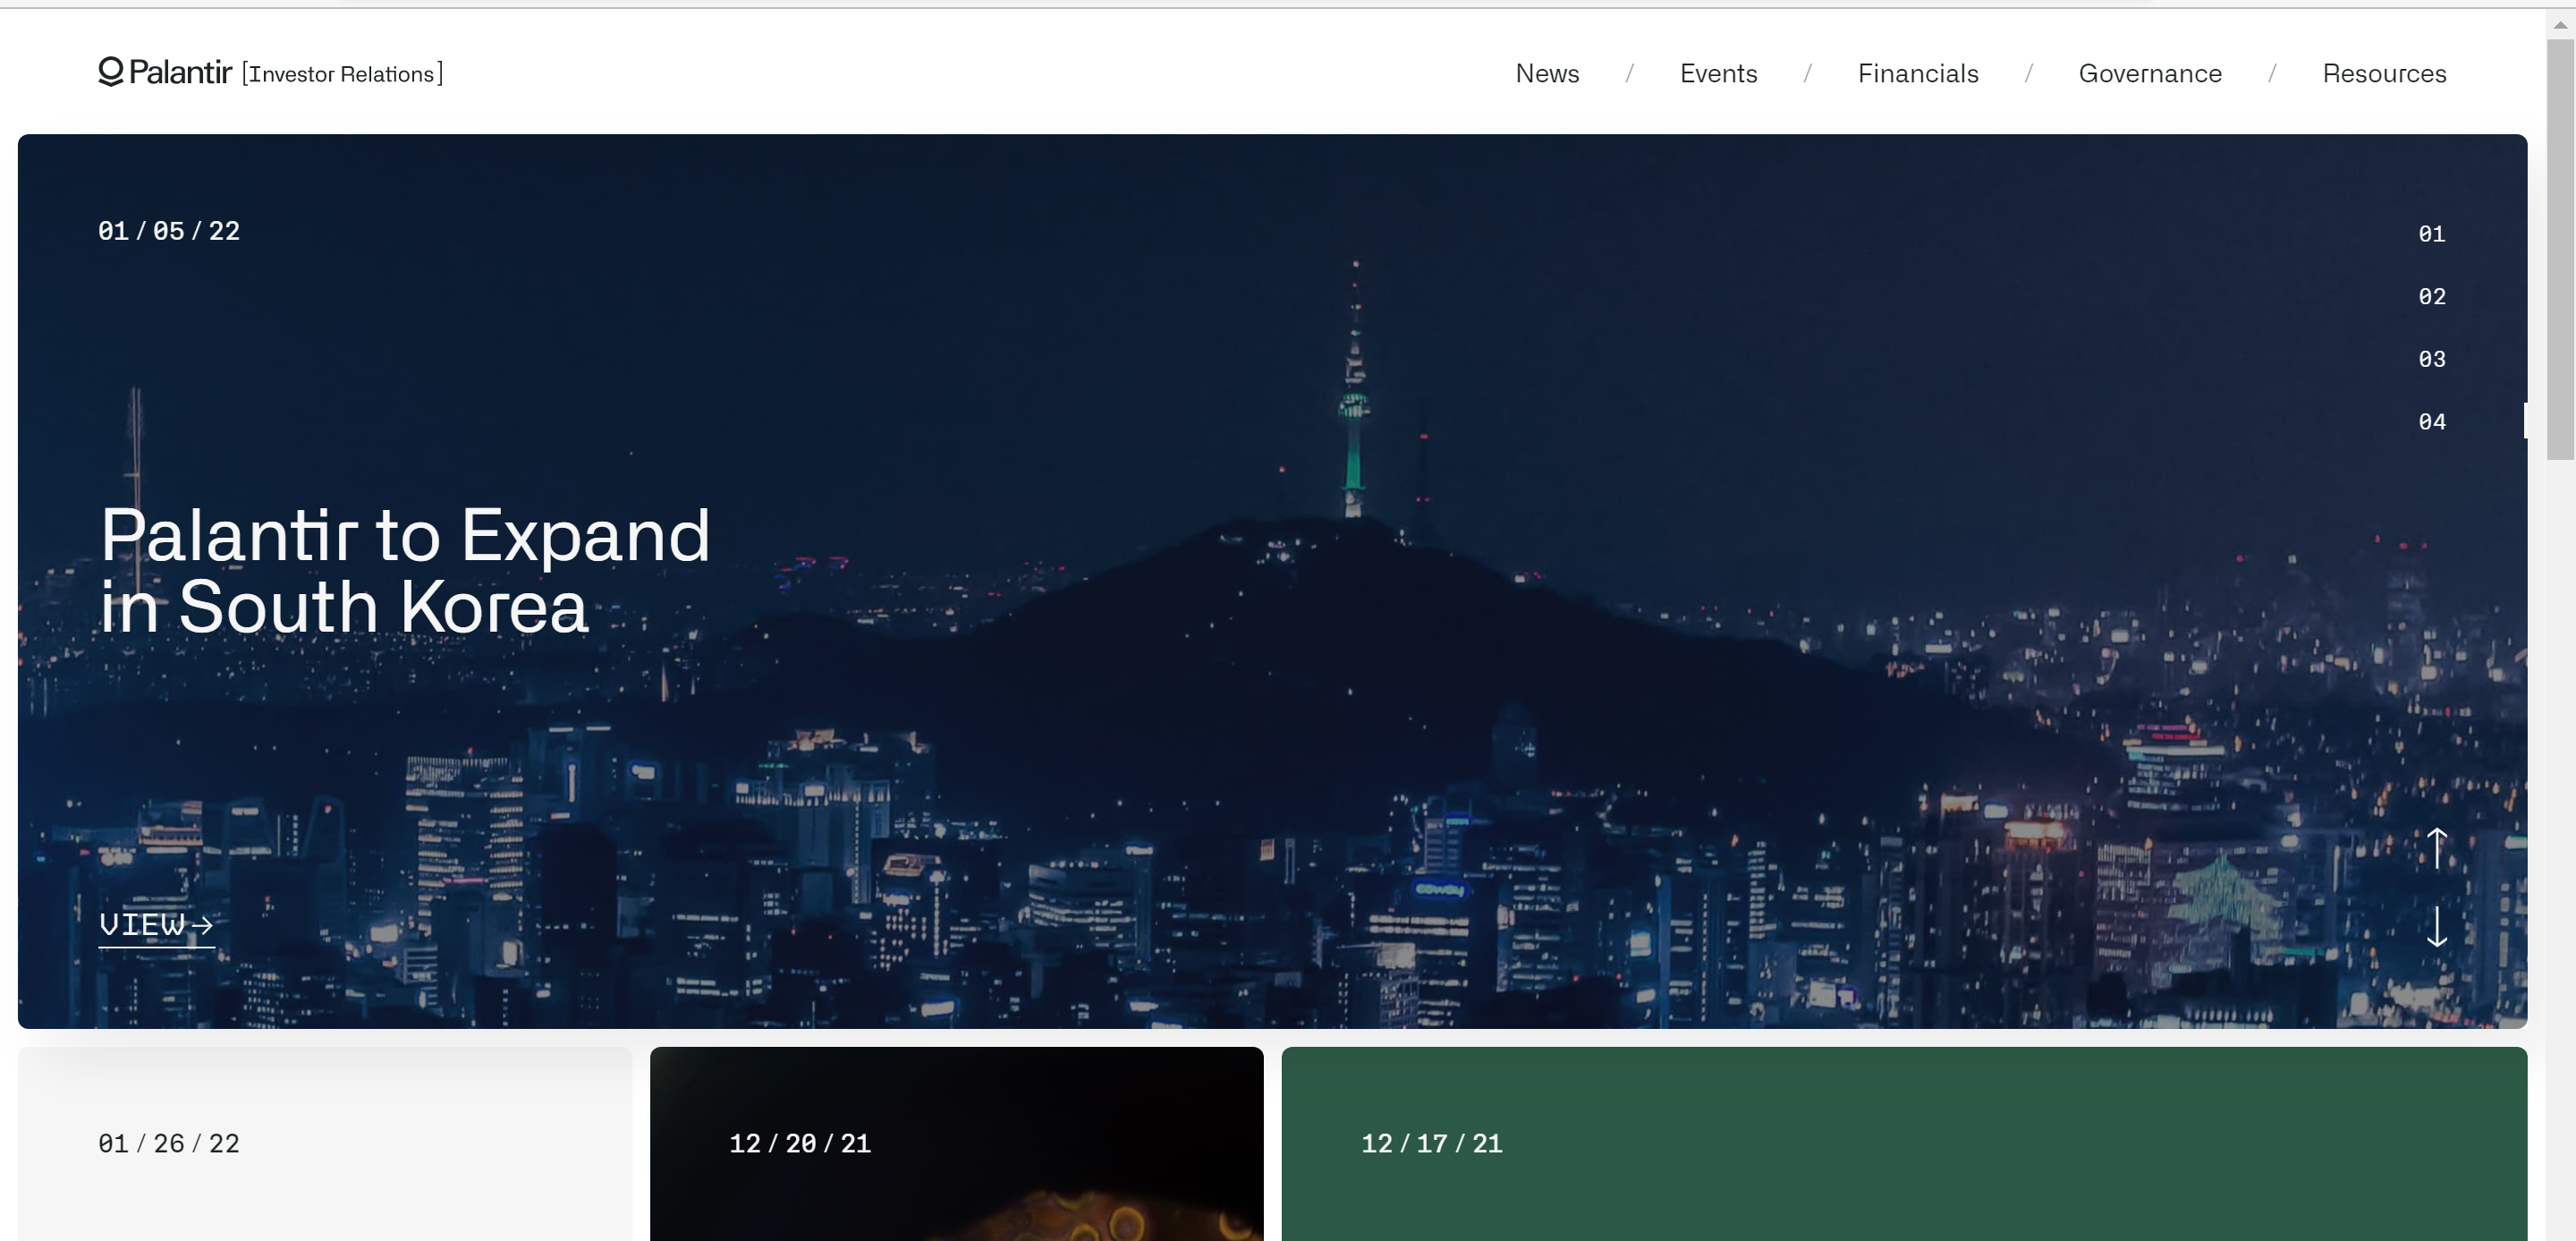Viewport: 2576px width, 1241px height.
Task: Go to slide 01 of the carousel
Action: 2432,234
